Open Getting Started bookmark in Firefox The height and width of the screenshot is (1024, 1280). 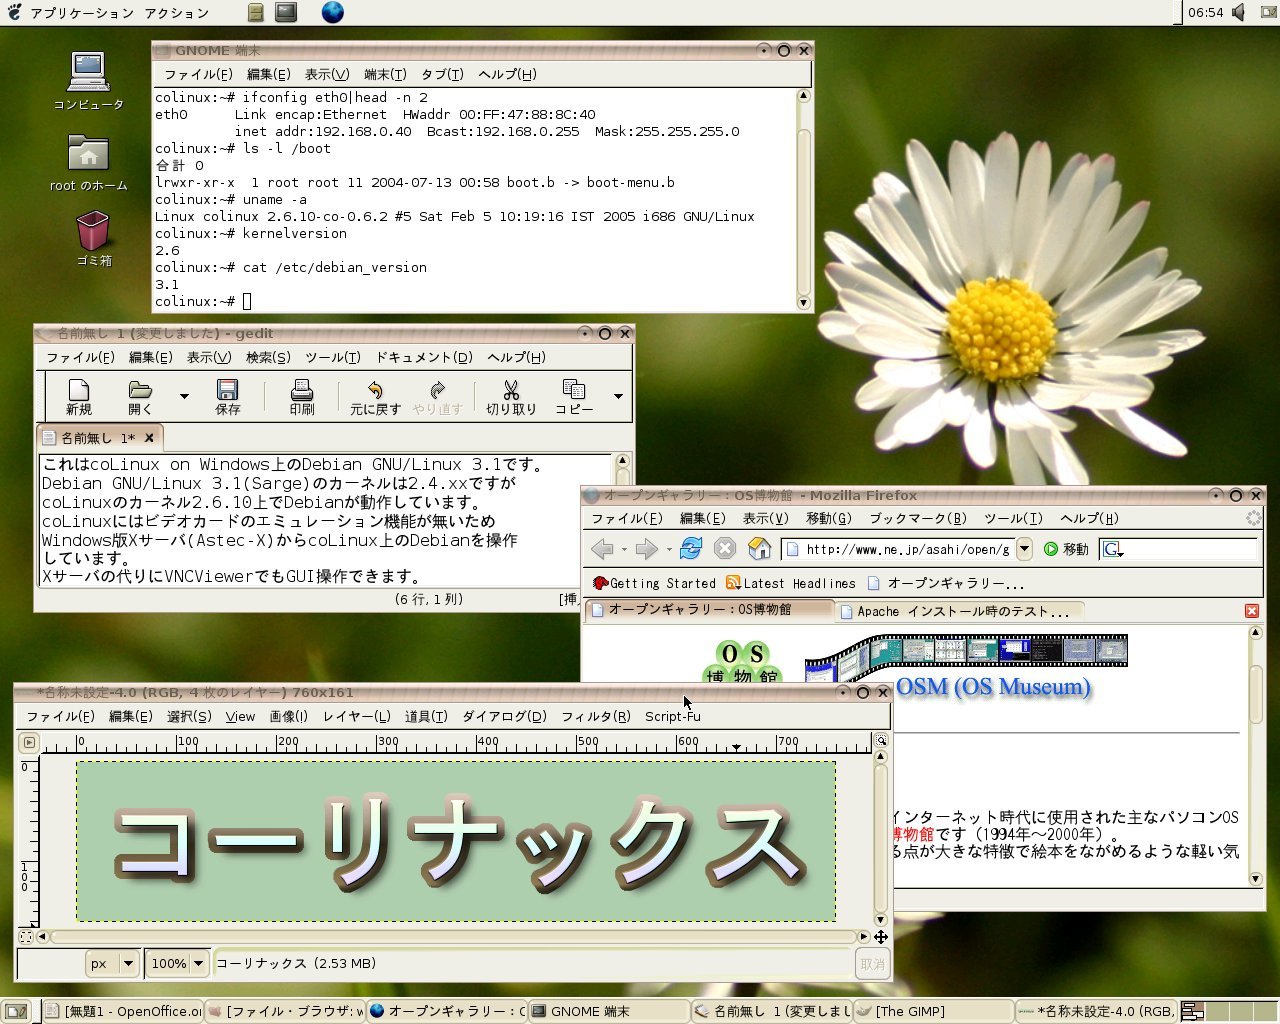[654, 583]
